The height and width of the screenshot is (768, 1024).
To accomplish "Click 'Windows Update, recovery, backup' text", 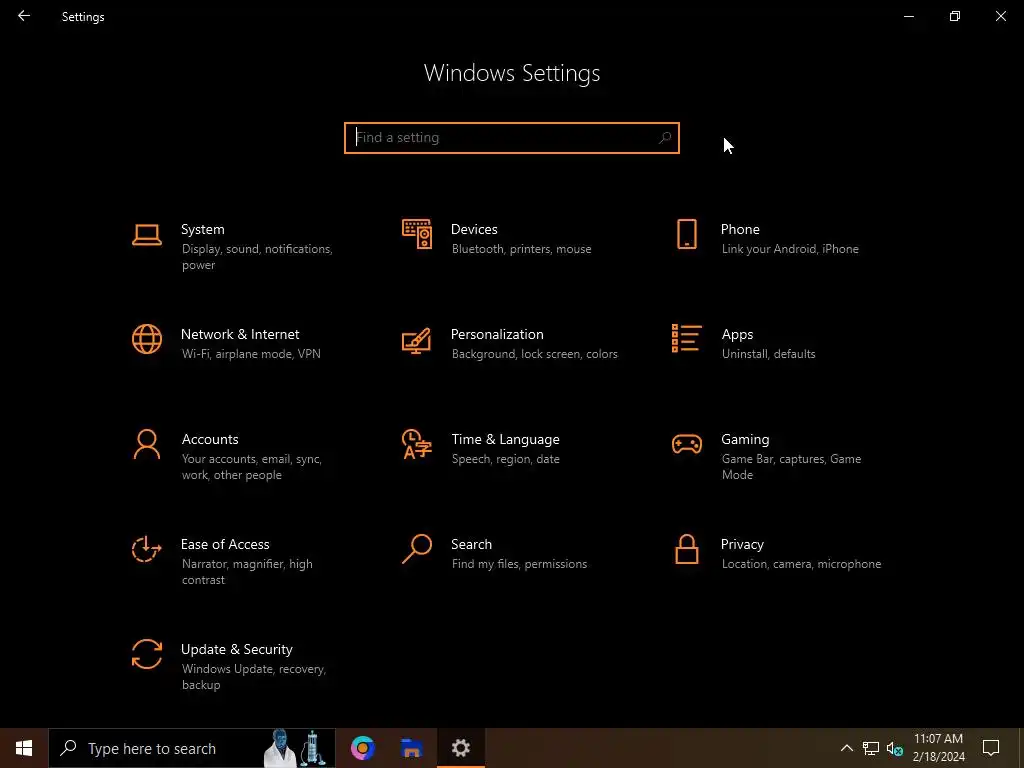I will [x=253, y=677].
